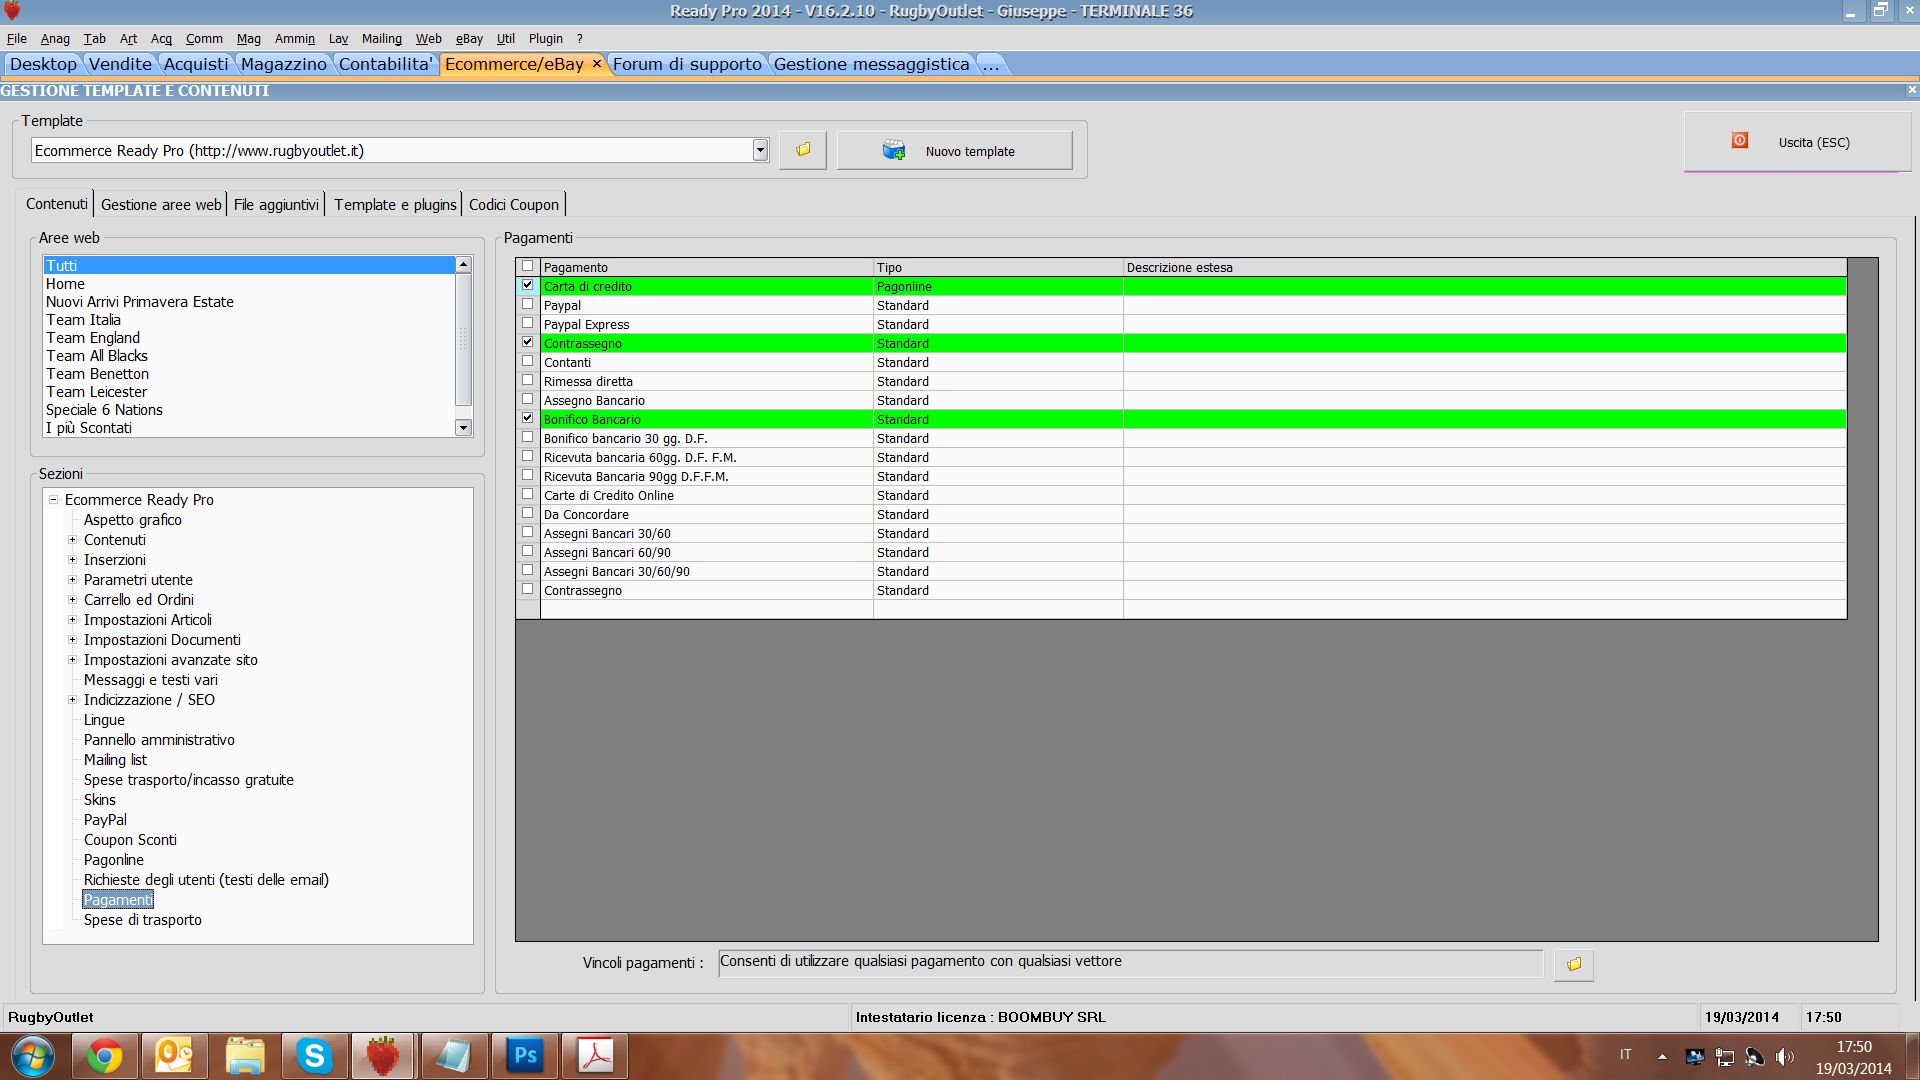Switch to Ready Pro strawberry taskbar icon
1920x1080 pixels.
point(383,1056)
